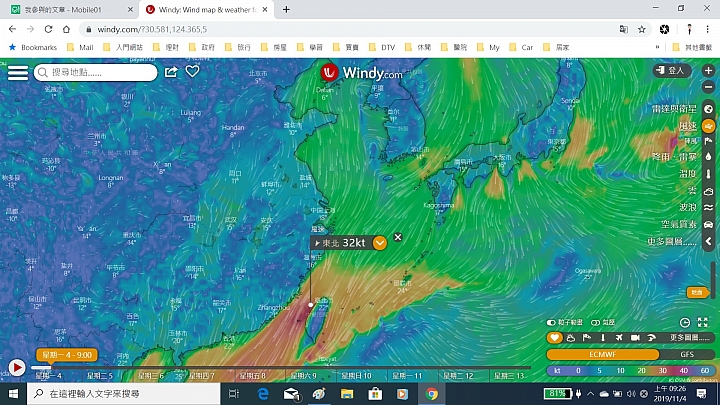This screenshot has height=405, width=720.
Task: Open Windows Start menu
Action: click(13, 394)
